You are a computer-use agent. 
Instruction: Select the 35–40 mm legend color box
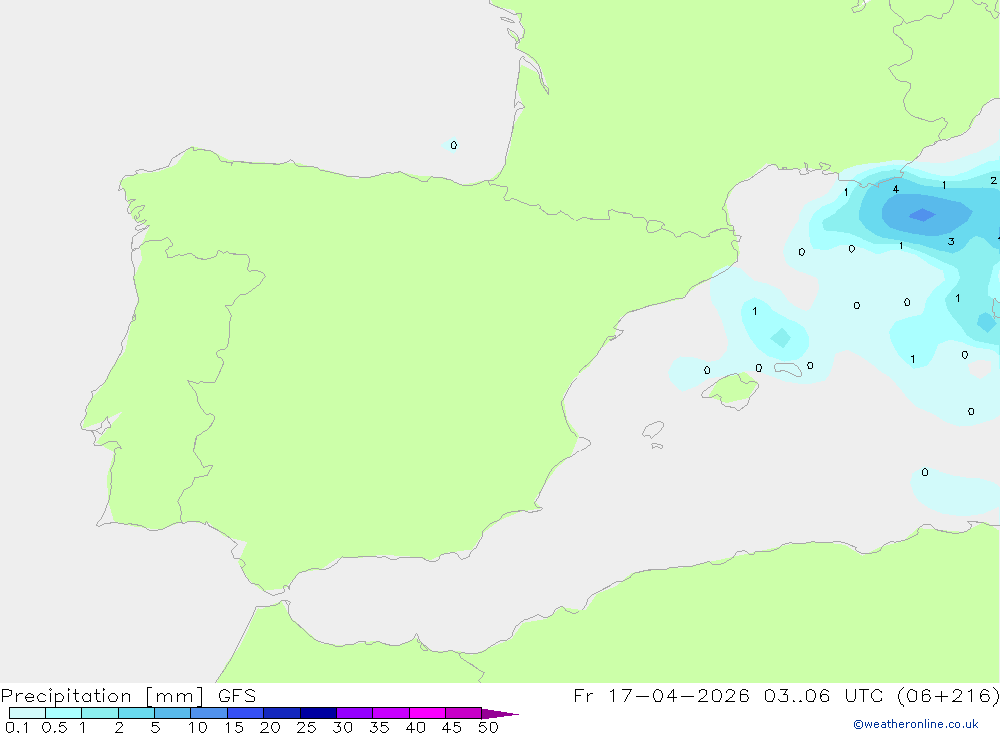pyautogui.click(x=390, y=713)
